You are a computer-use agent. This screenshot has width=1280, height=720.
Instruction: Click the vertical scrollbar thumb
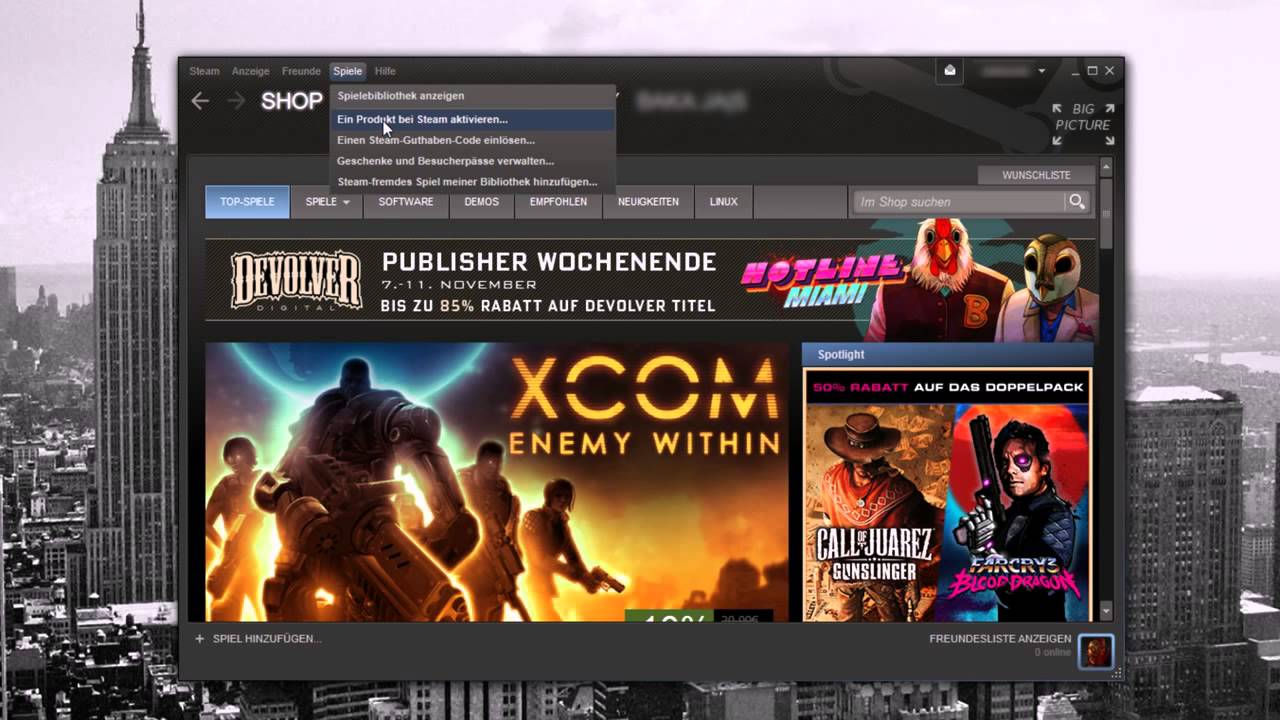coord(1106,213)
